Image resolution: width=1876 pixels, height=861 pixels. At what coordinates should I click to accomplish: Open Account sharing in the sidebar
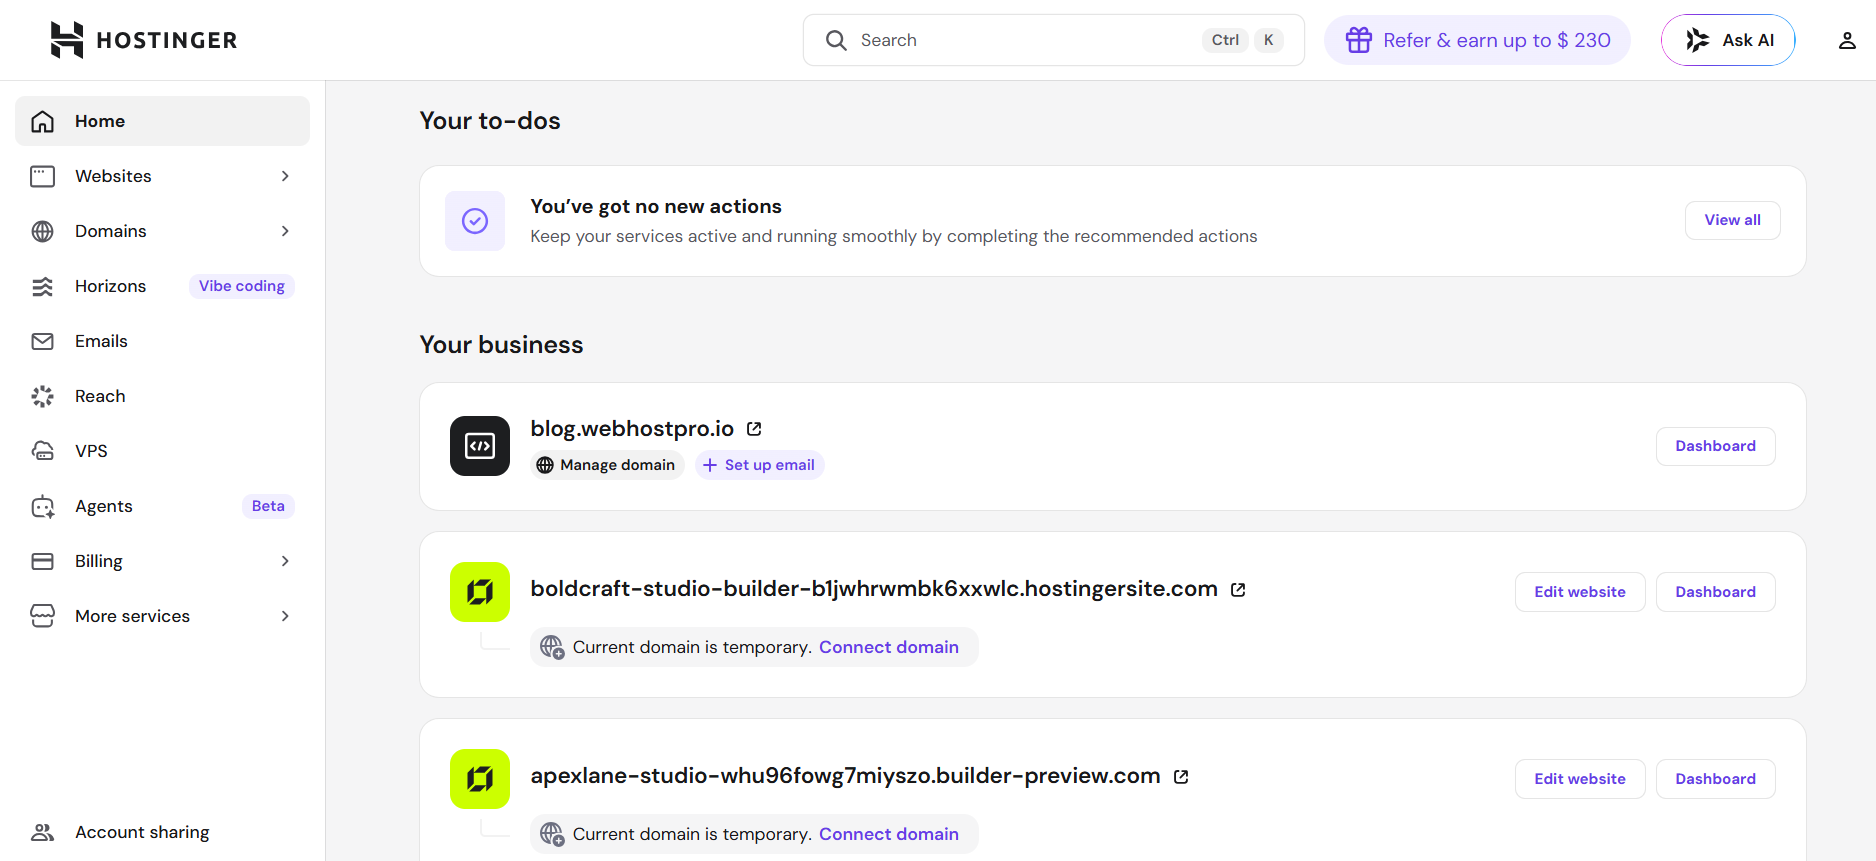pyautogui.click(x=162, y=832)
